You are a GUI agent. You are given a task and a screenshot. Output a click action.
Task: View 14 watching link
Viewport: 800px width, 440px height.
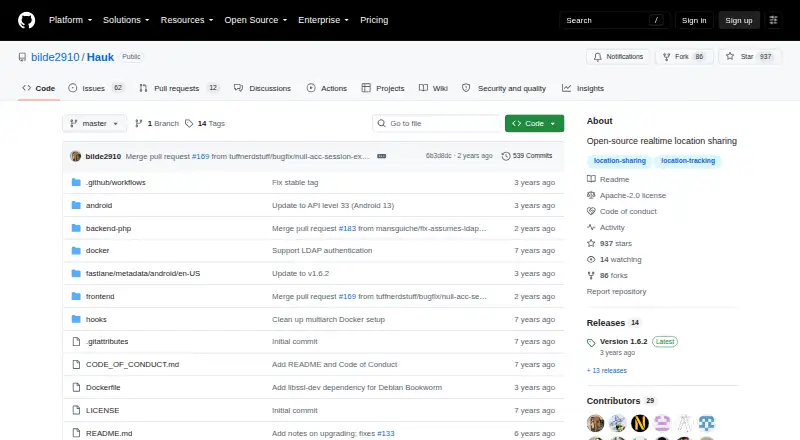[614, 259]
